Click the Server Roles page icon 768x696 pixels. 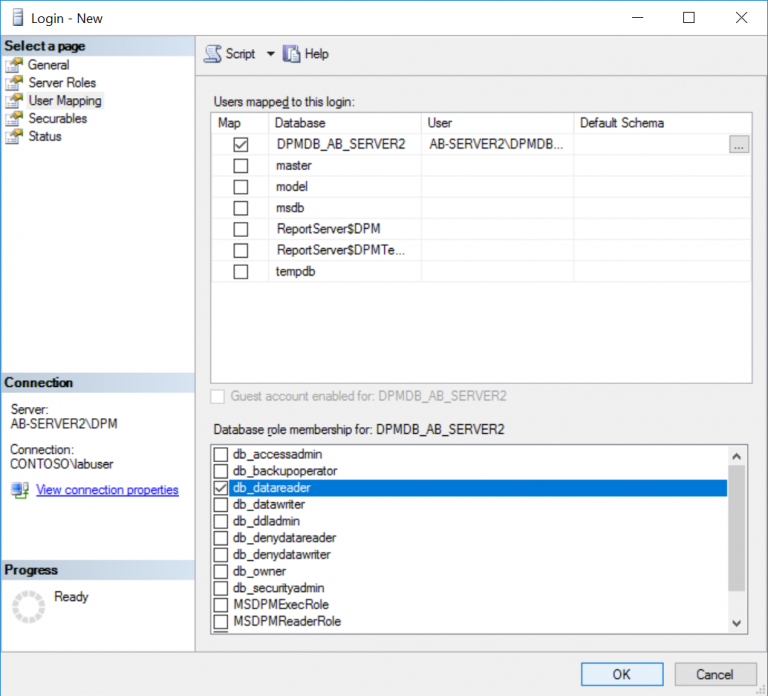pyautogui.click(x=14, y=83)
